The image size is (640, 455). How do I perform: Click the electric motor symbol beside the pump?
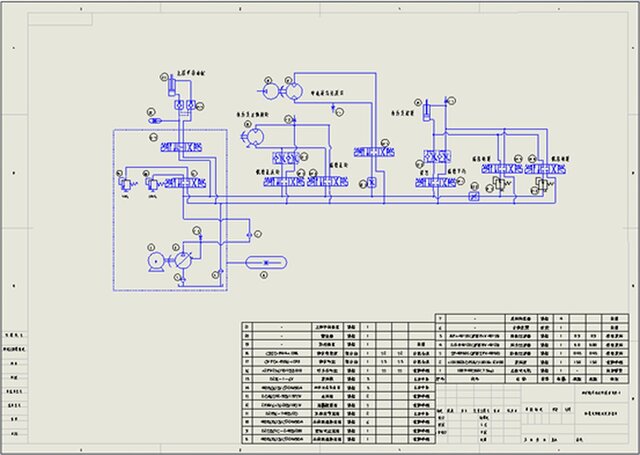pyautogui.click(x=155, y=260)
